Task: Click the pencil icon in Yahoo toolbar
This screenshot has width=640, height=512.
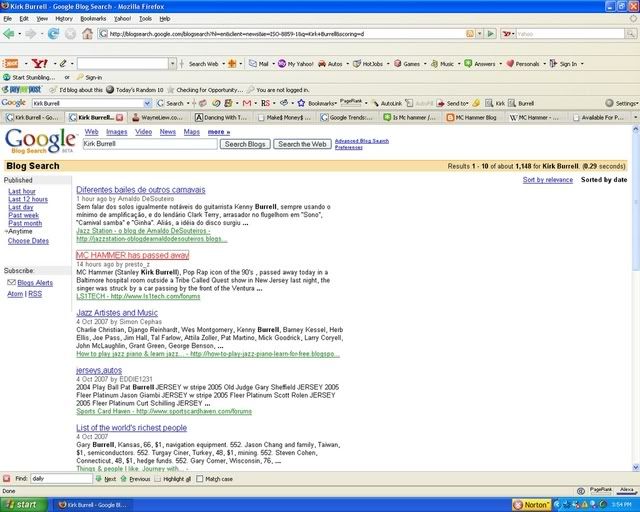Action: (63, 64)
